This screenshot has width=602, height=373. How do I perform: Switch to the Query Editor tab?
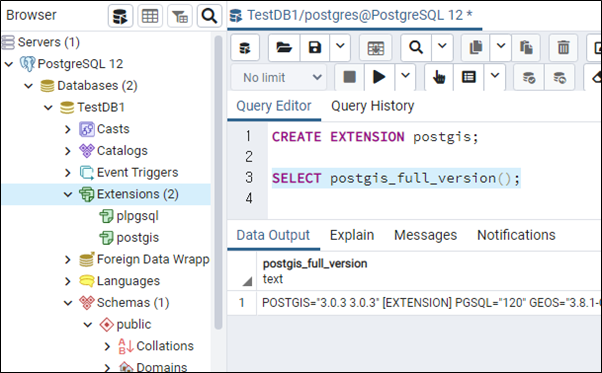click(x=274, y=106)
